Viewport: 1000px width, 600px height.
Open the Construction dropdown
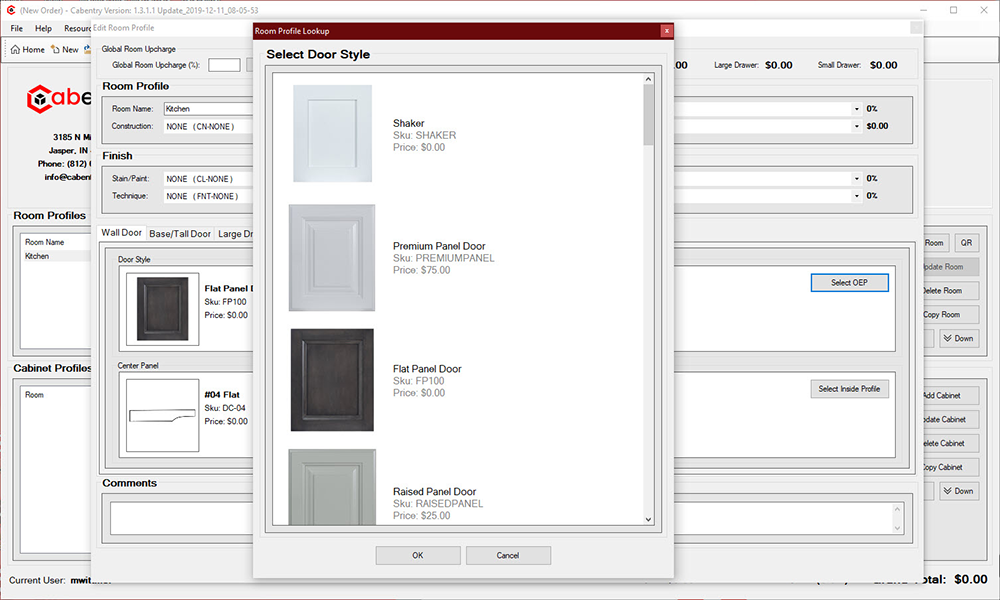209,127
